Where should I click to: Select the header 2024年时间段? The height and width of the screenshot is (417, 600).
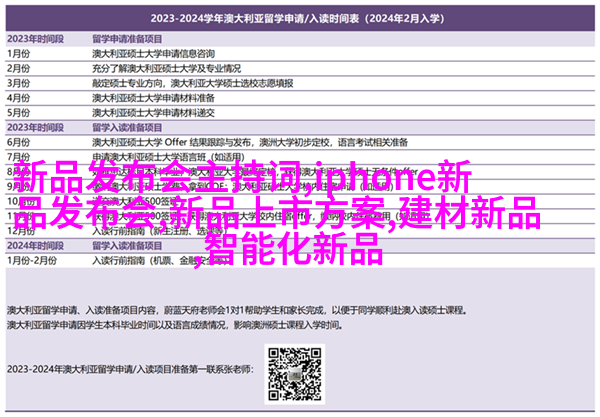pos(35,246)
